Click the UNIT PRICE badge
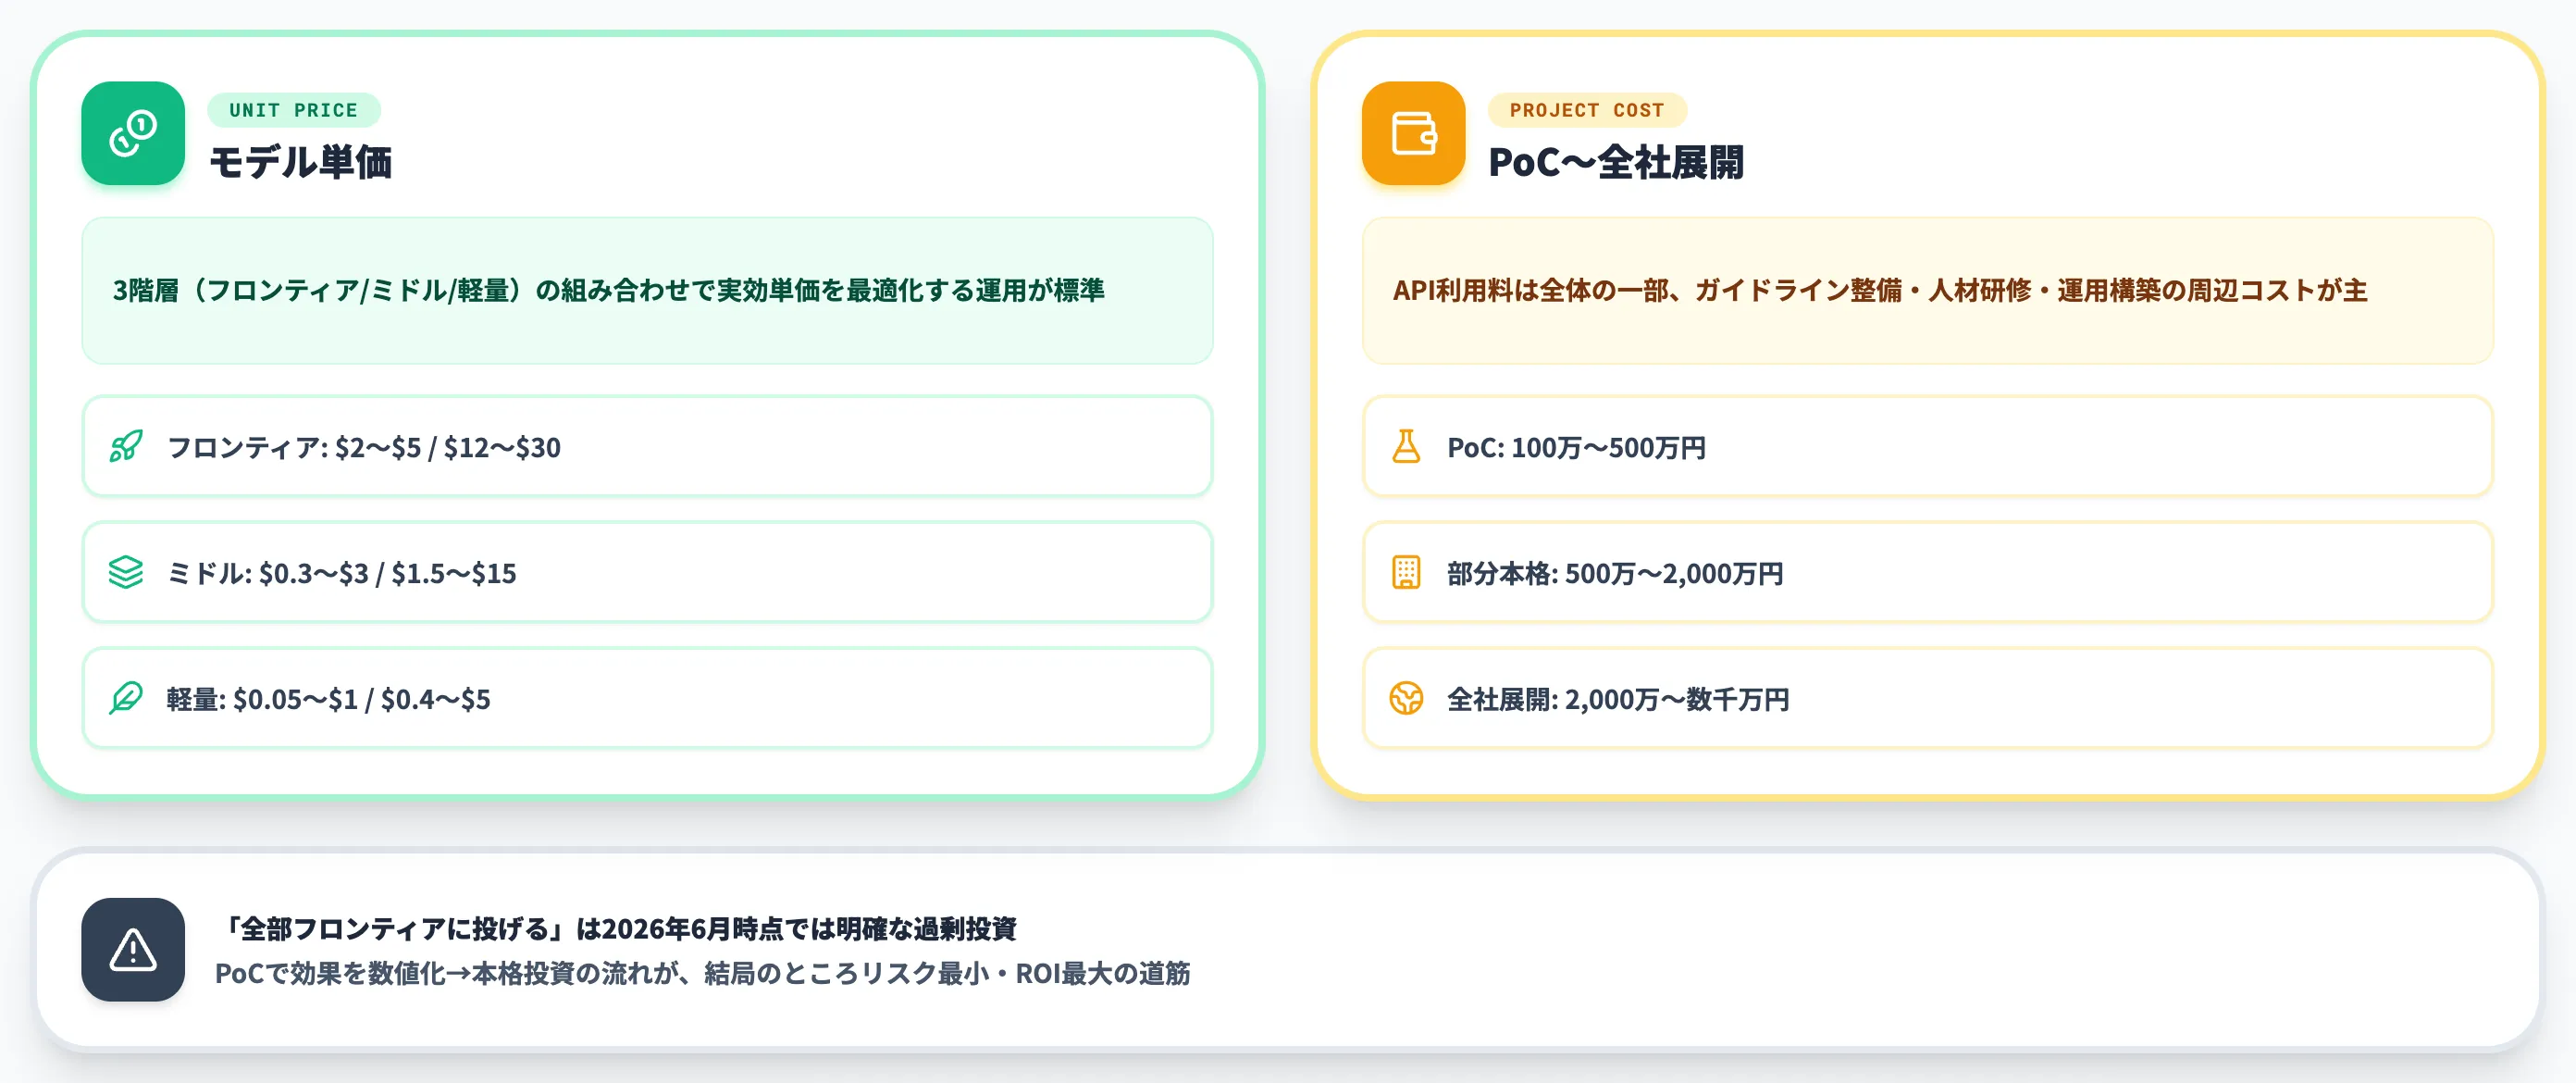2576x1083 pixels. (x=294, y=110)
